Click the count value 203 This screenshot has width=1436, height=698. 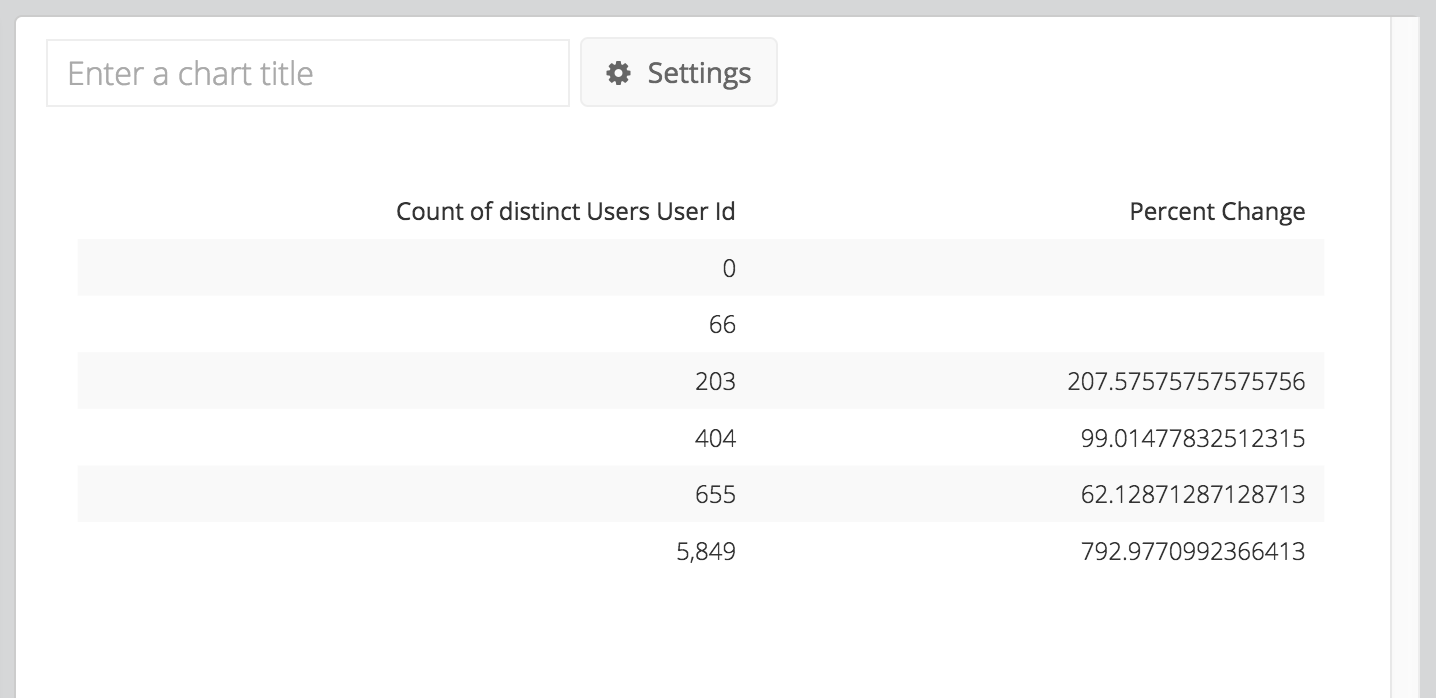tap(715, 381)
